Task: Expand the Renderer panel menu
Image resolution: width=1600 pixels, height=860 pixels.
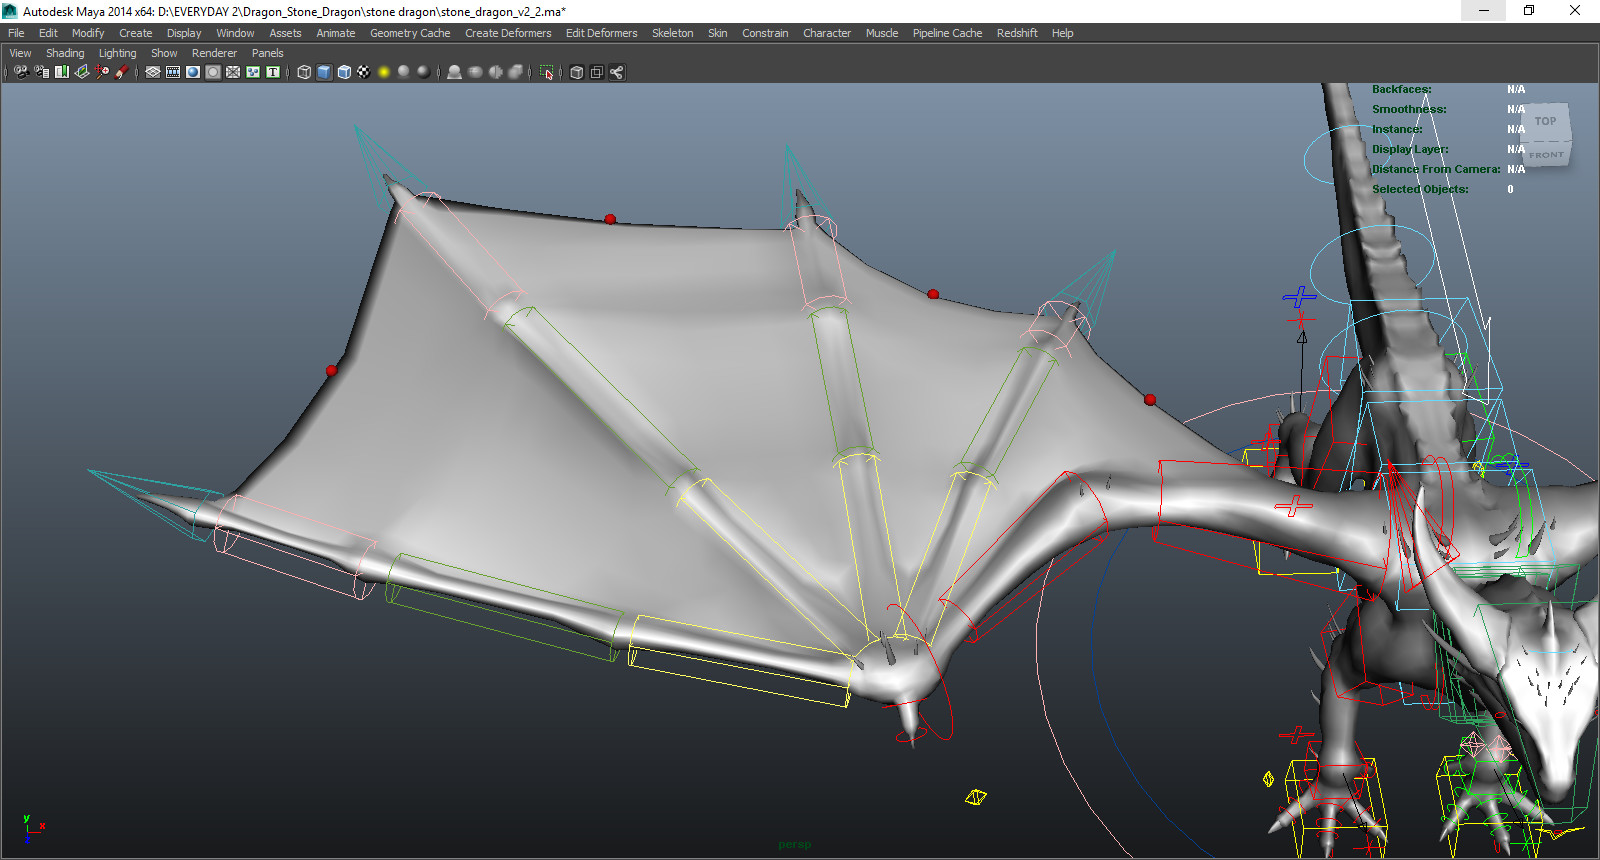Action: click(x=214, y=53)
